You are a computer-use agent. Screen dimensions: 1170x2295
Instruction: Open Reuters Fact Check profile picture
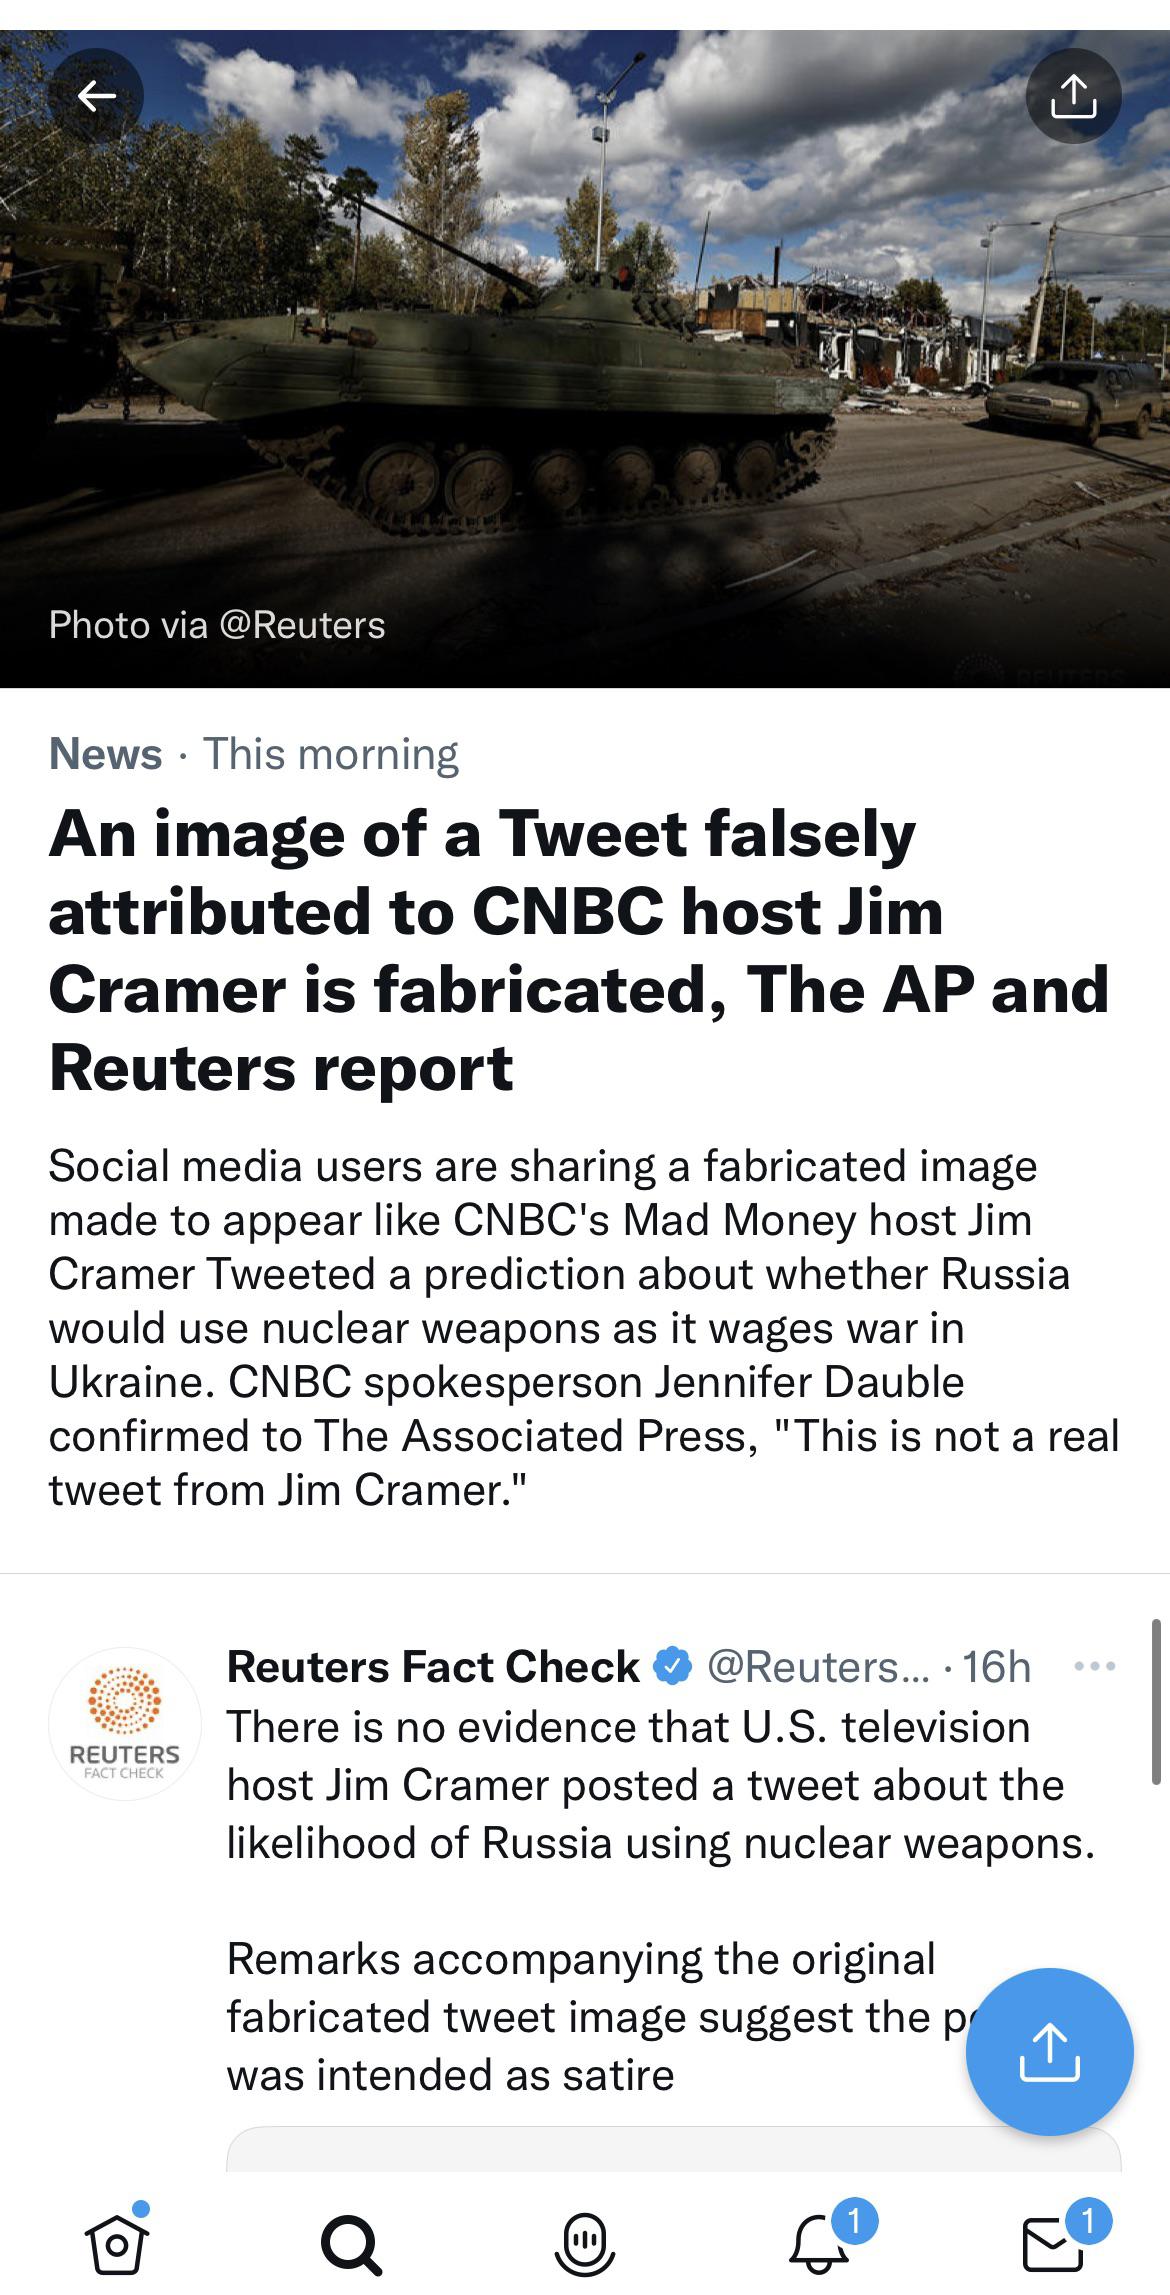tap(124, 1723)
